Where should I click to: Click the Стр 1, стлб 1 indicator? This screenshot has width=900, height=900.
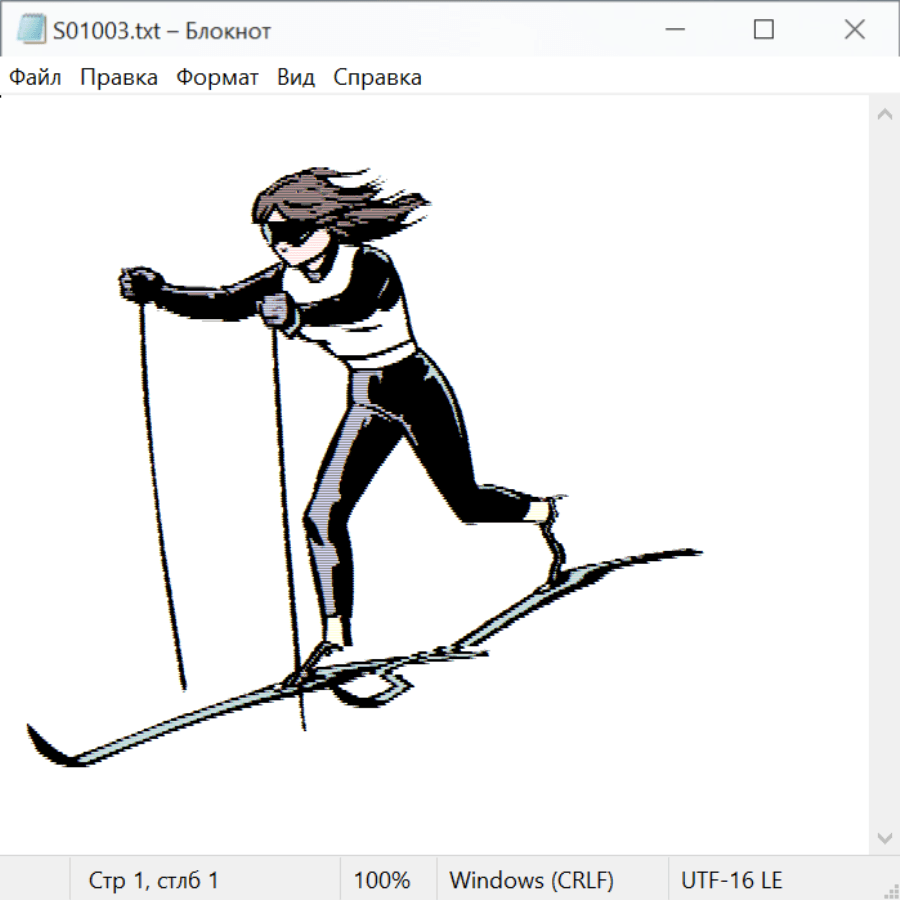[154, 881]
